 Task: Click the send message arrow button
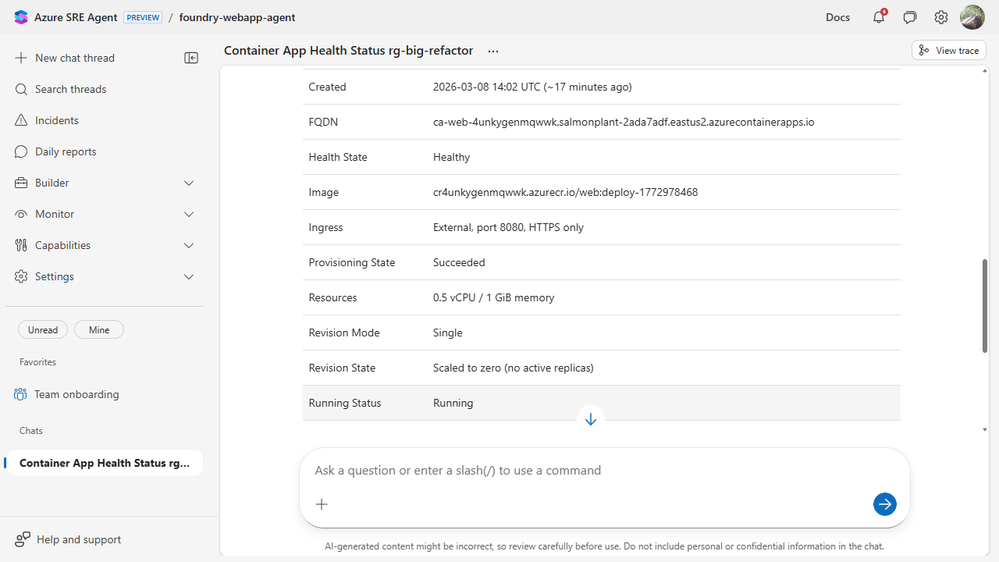pos(884,504)
